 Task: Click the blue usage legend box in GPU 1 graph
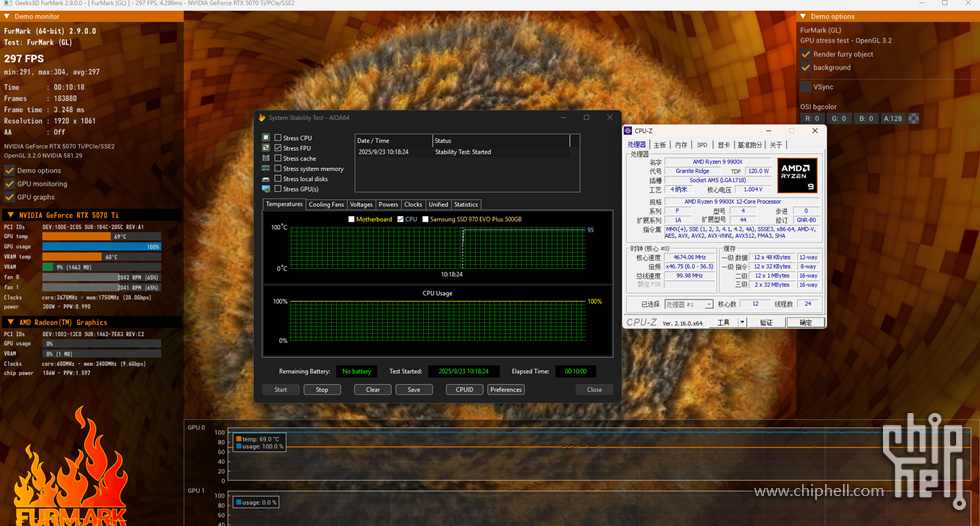[239, 502]
